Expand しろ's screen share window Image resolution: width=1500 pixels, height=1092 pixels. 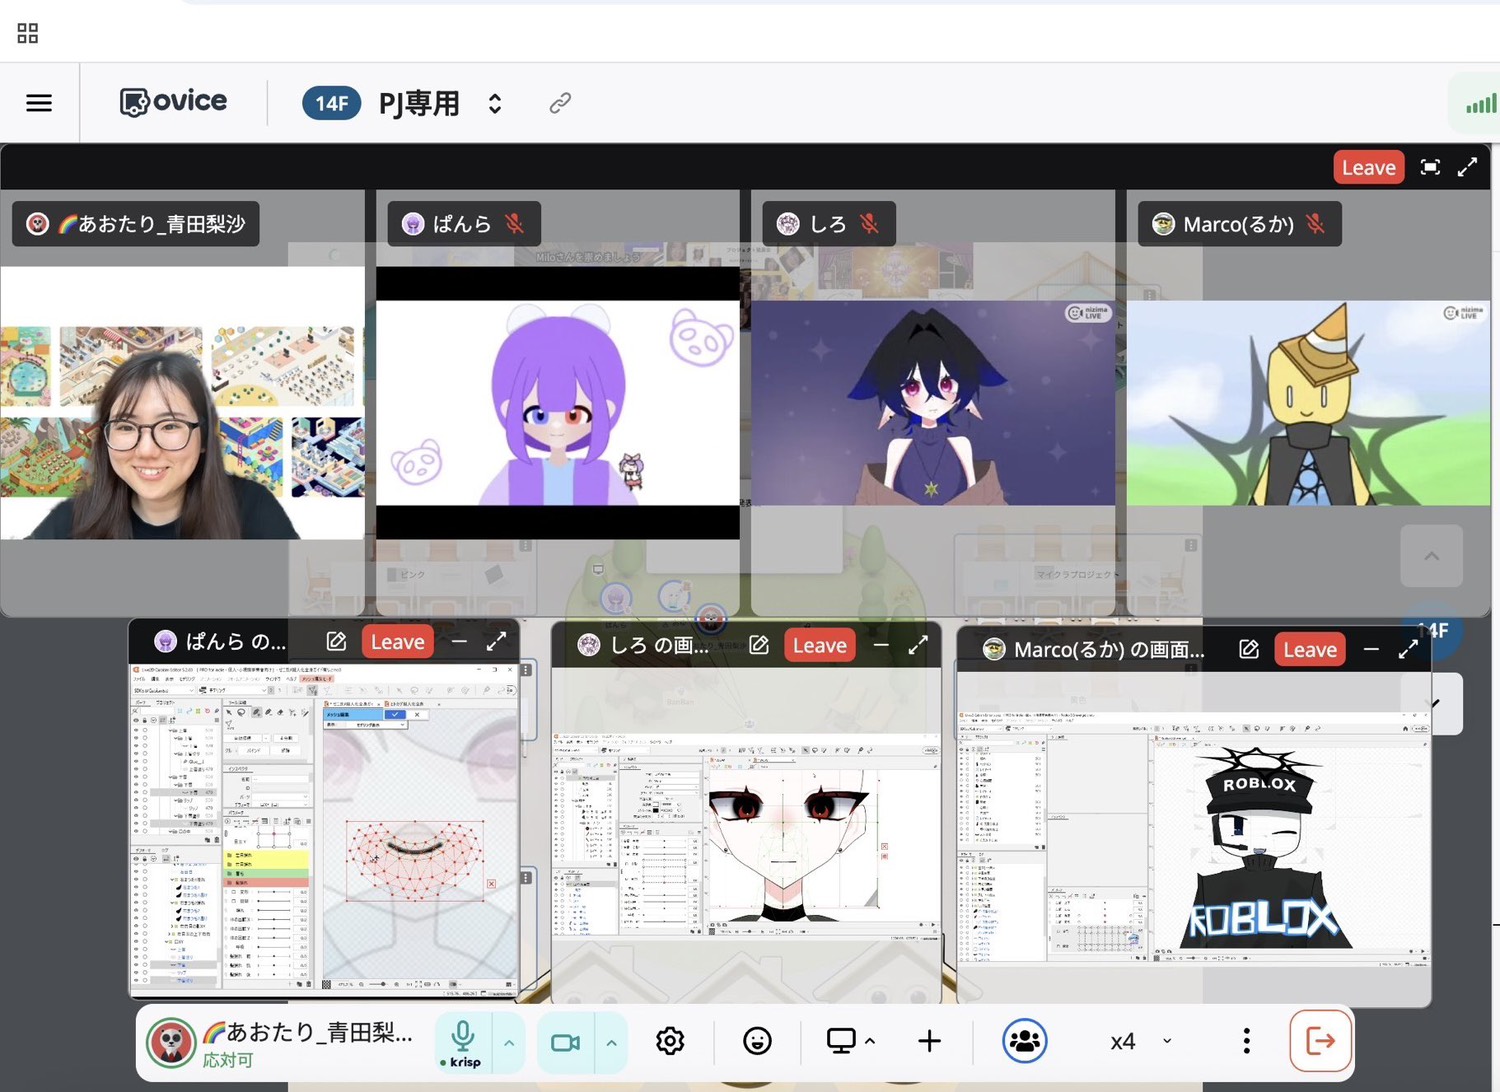[918, 645]
